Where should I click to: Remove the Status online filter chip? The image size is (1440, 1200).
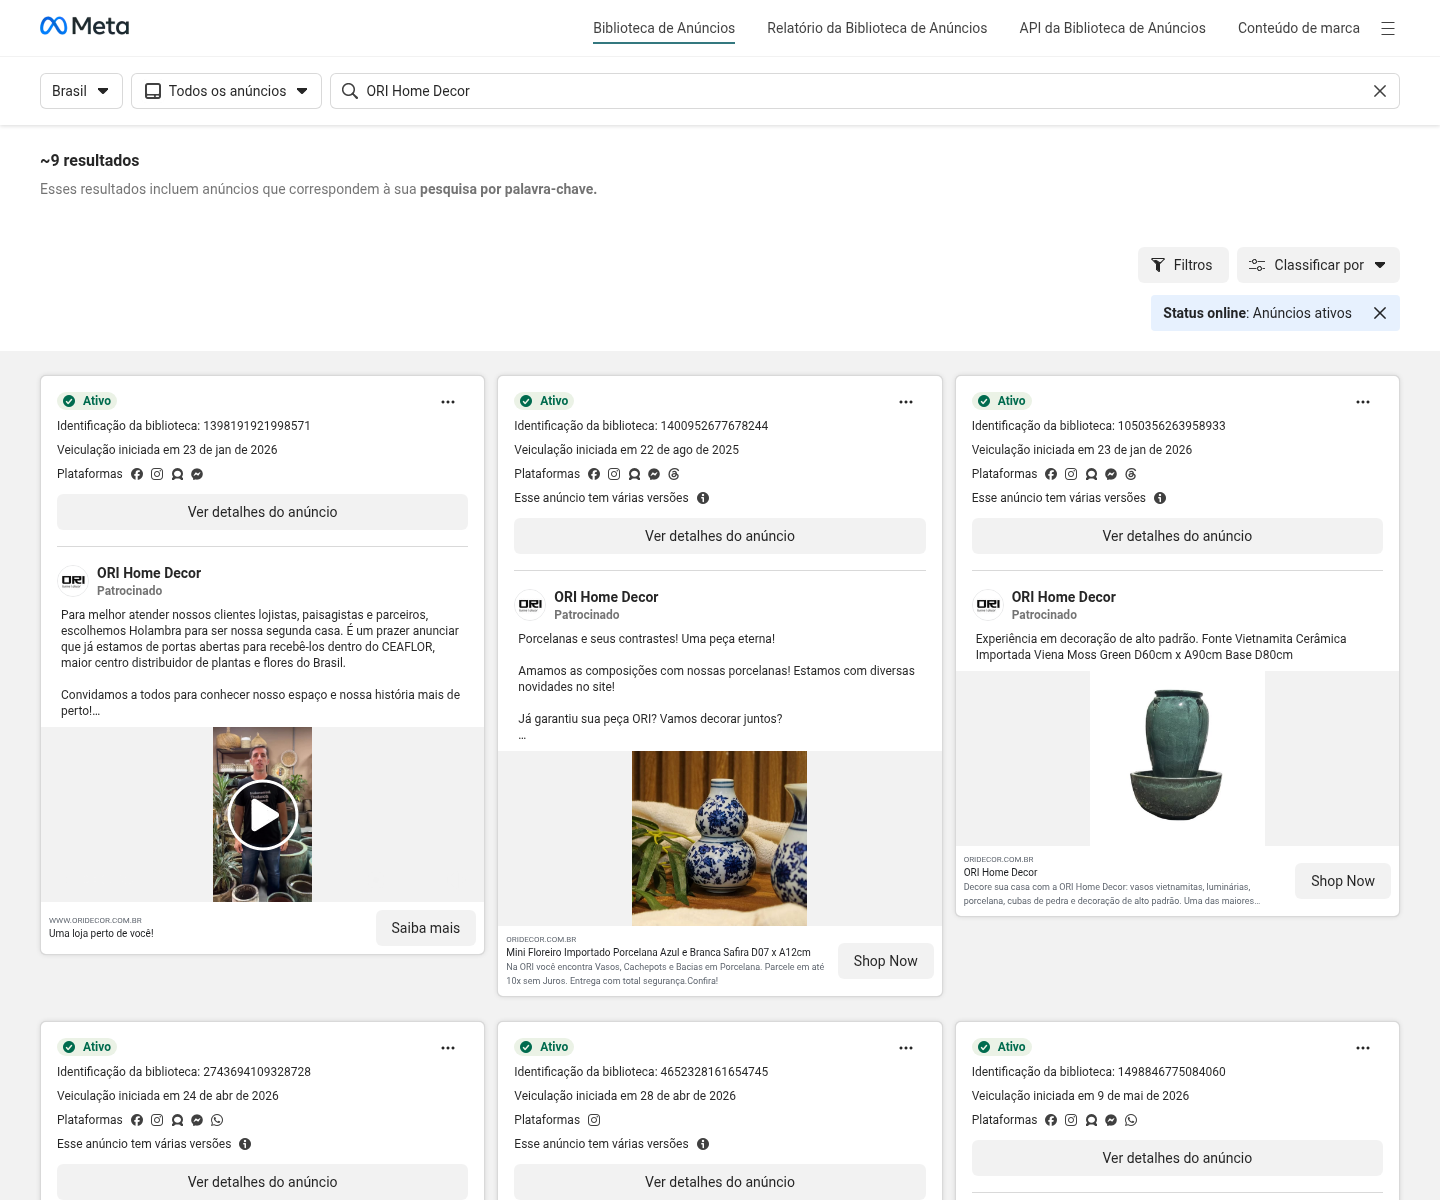1380,313
